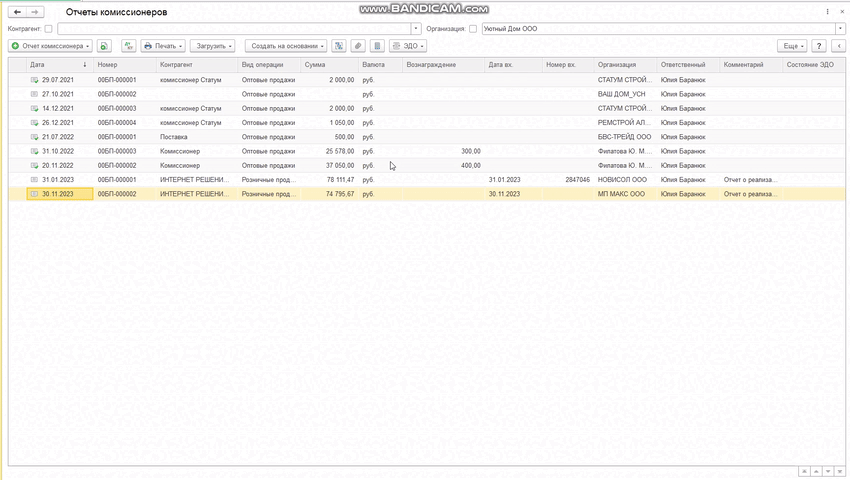Click the reward value 300,00

click(471, 151)
